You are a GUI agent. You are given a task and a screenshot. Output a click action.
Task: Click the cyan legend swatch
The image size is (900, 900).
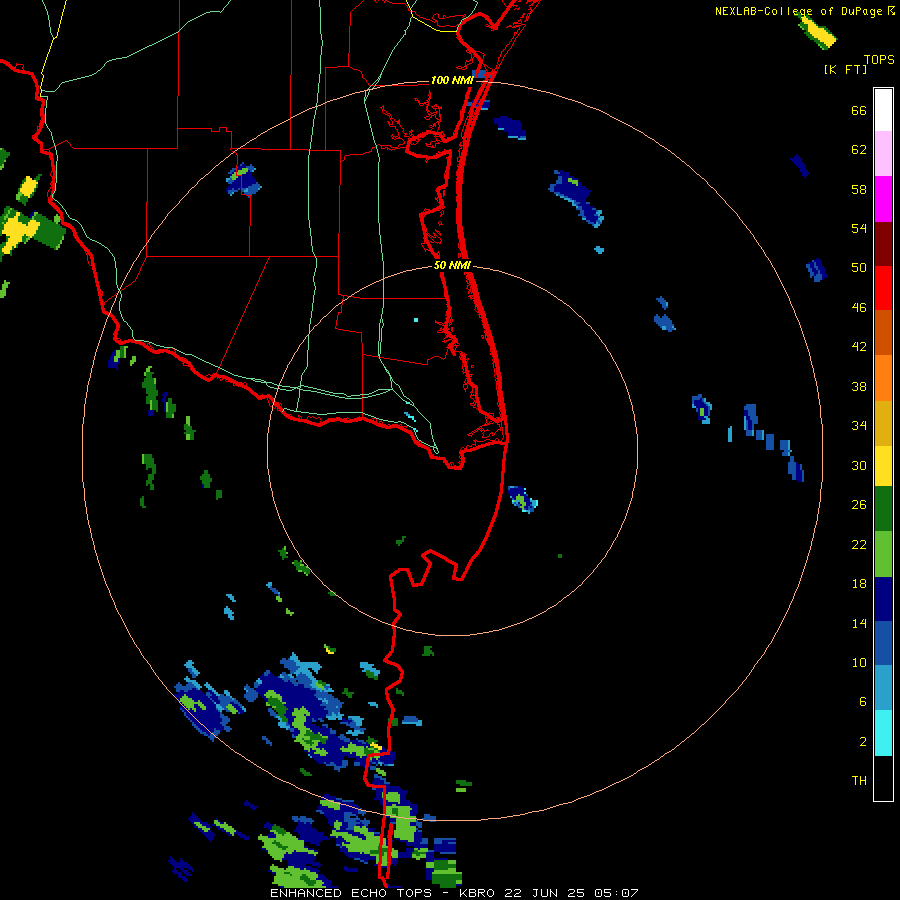click(883, 733)
